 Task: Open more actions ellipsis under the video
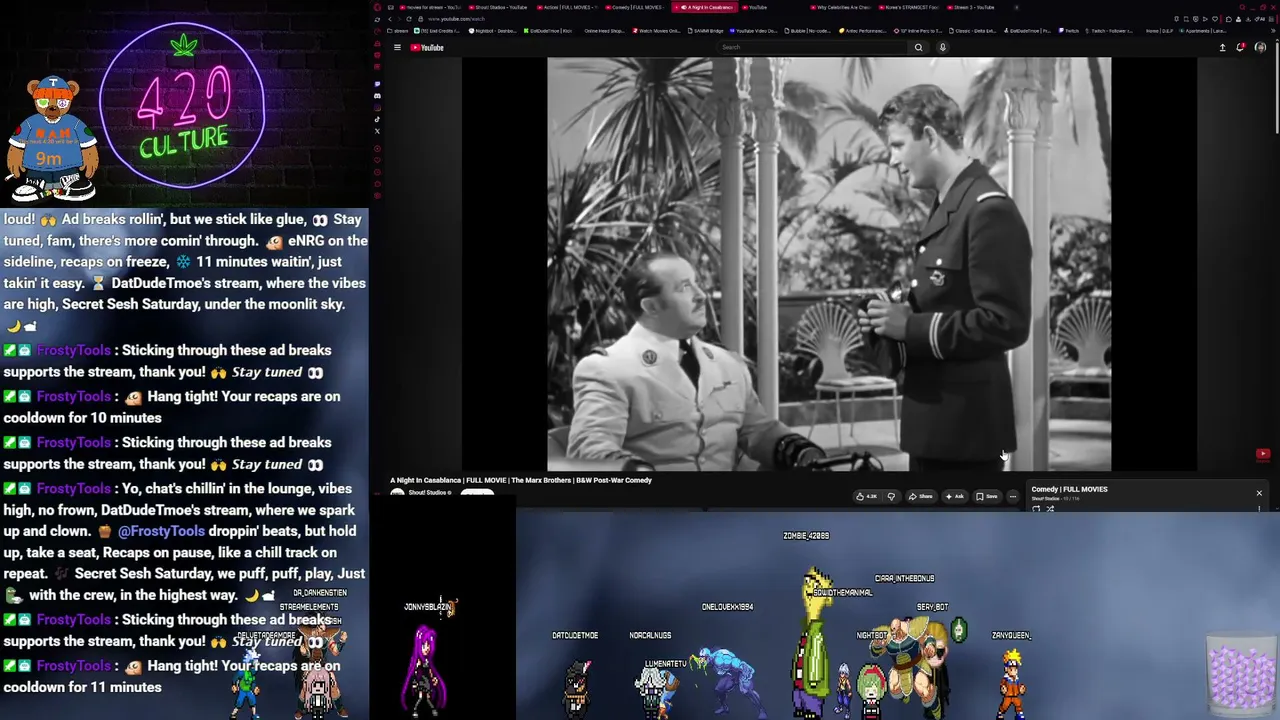click(x=1013, y=496)
